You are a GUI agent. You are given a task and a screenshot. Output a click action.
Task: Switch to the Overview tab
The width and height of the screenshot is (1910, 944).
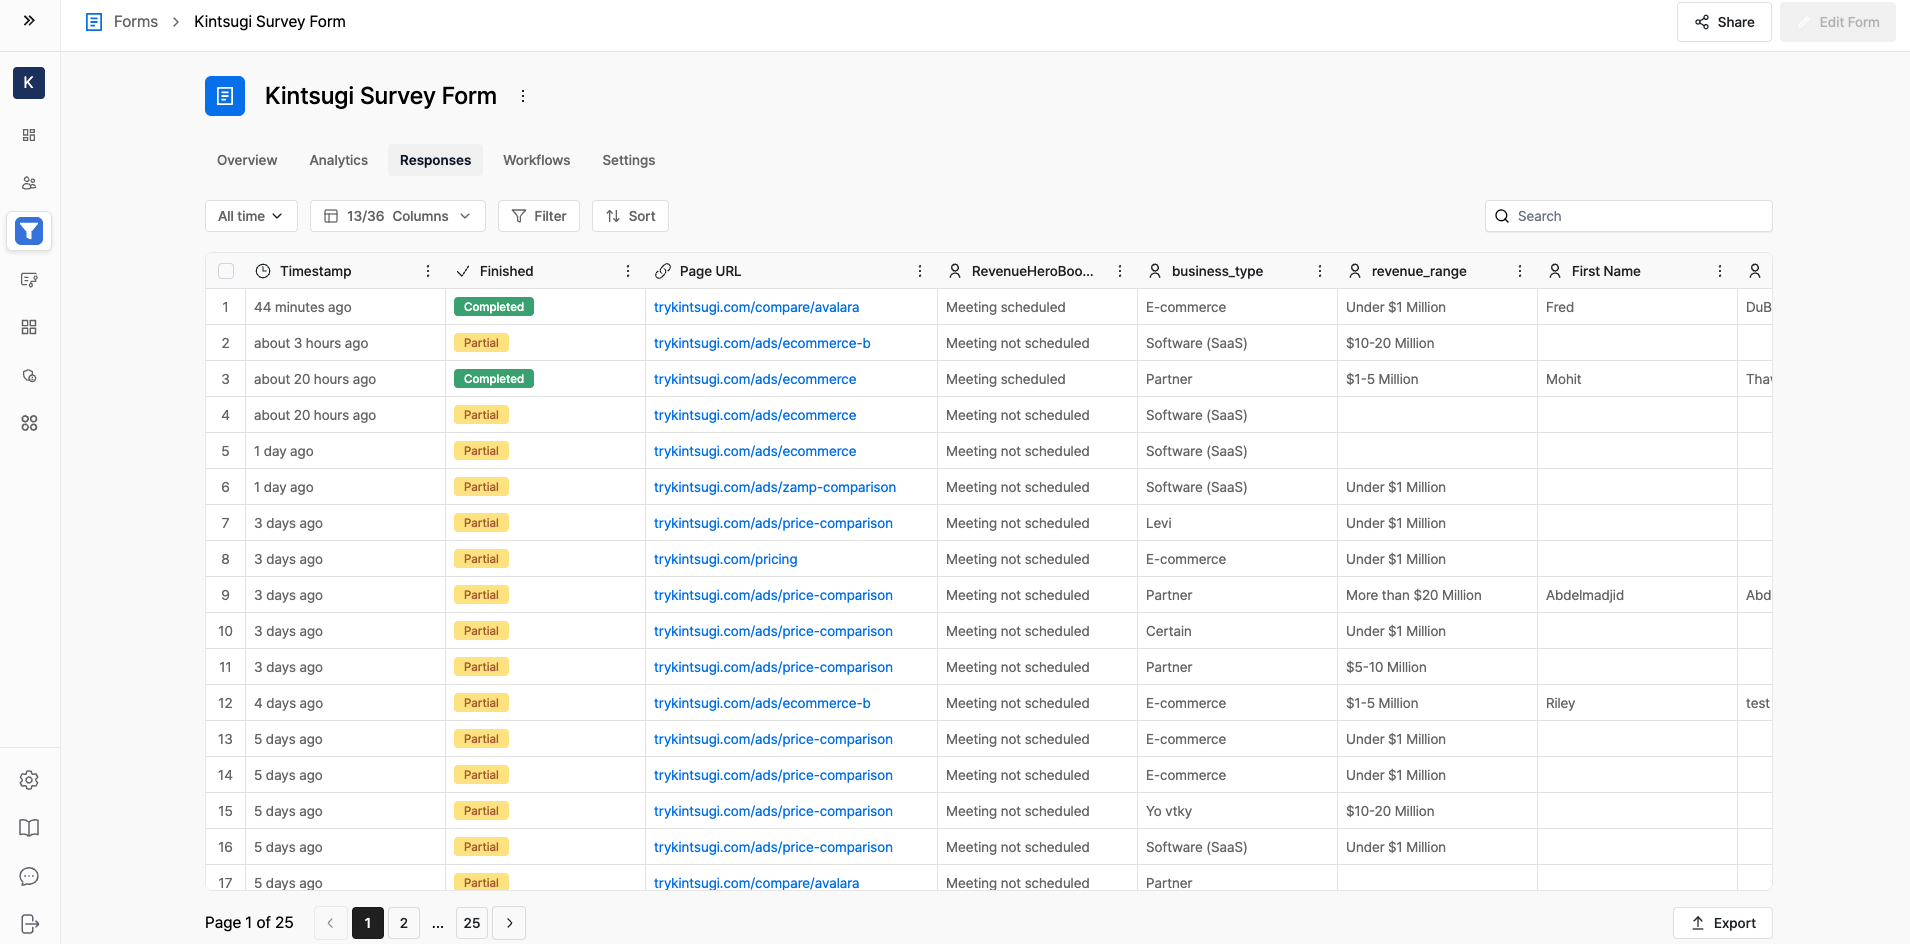point(247,160)
